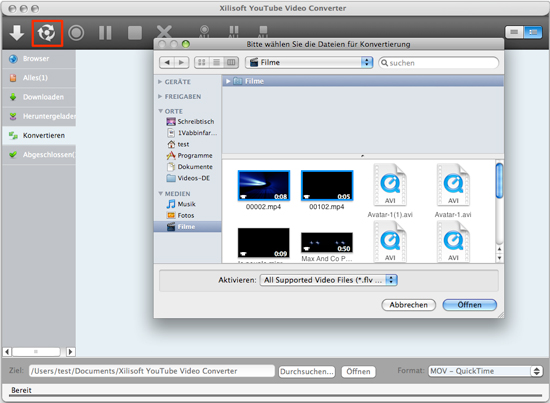The height and width of the screenshot is (403, 550).
Task: Click the sidebar horizontal scrollbar thumb
Action: (36, 351)
